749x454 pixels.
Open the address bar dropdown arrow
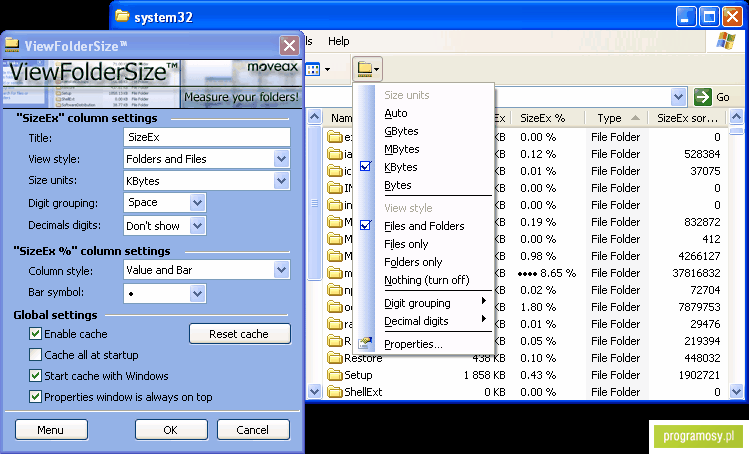[x=678, y=97]
